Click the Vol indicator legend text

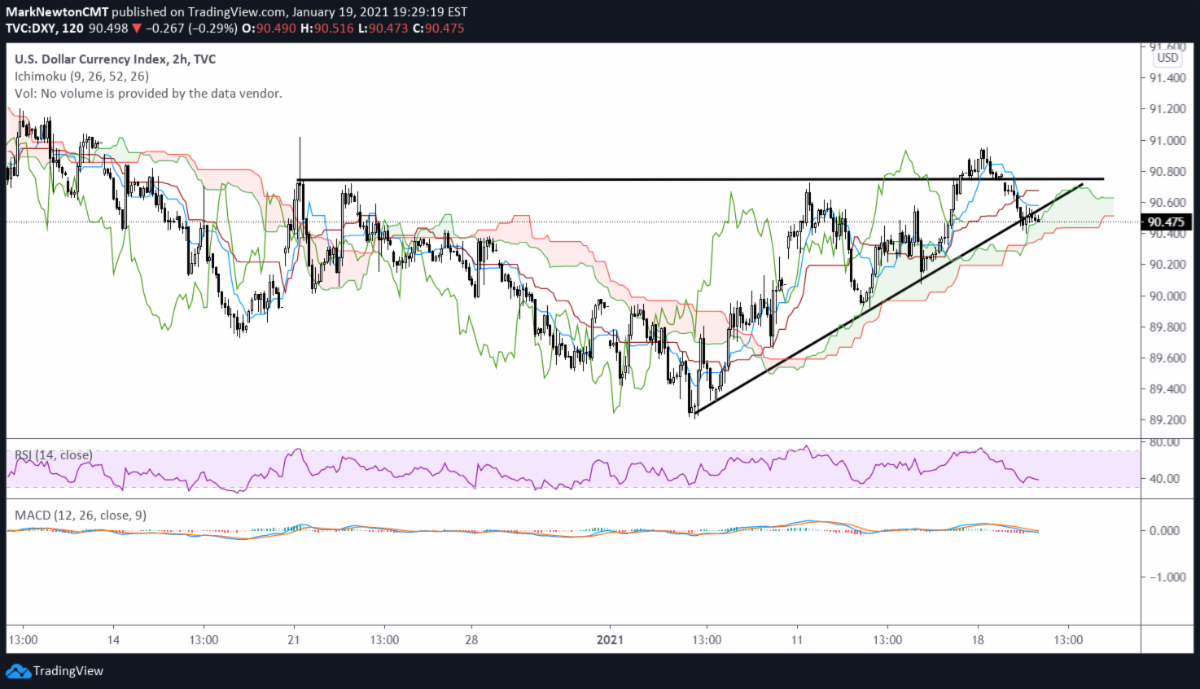[x=146, y=93]
